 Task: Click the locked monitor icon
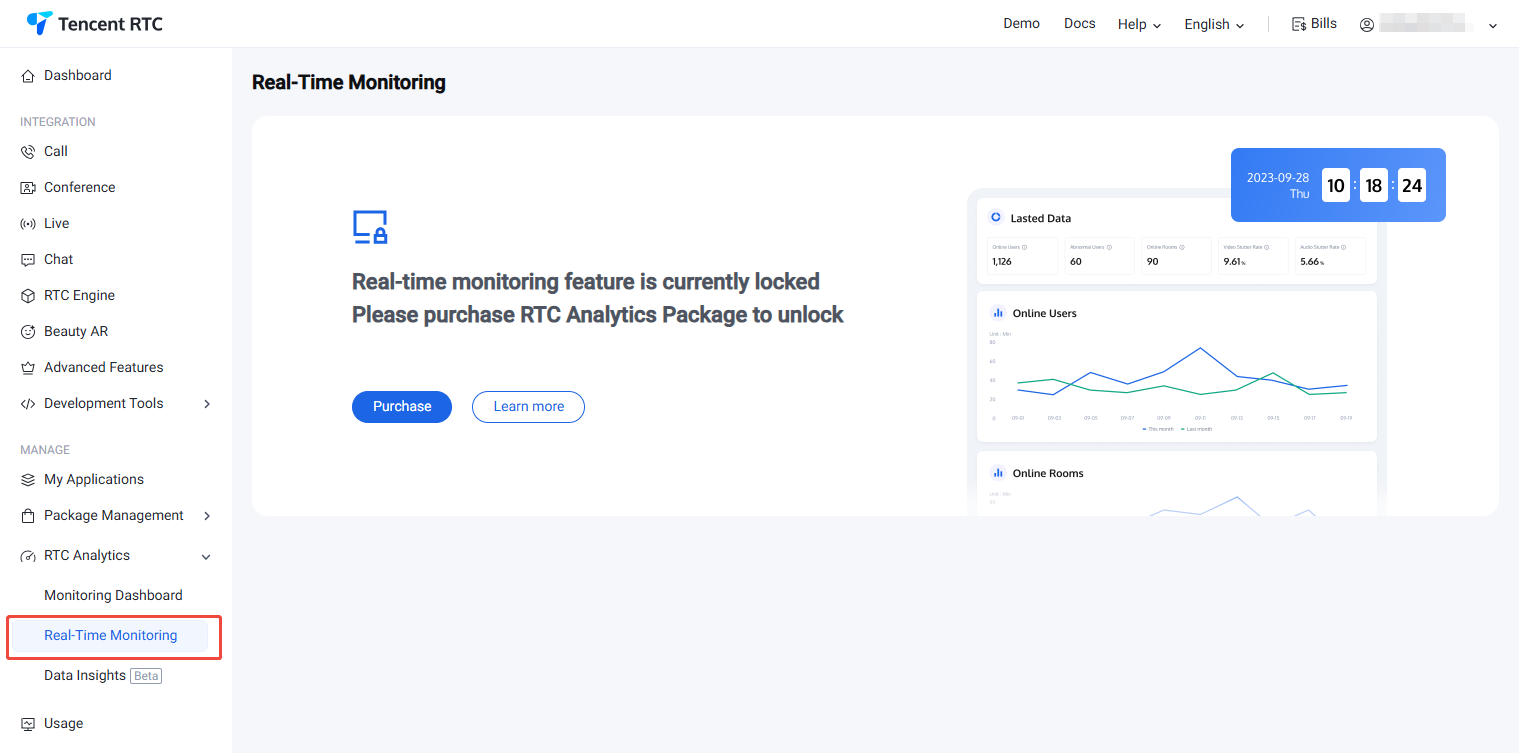tap(370, 227)
